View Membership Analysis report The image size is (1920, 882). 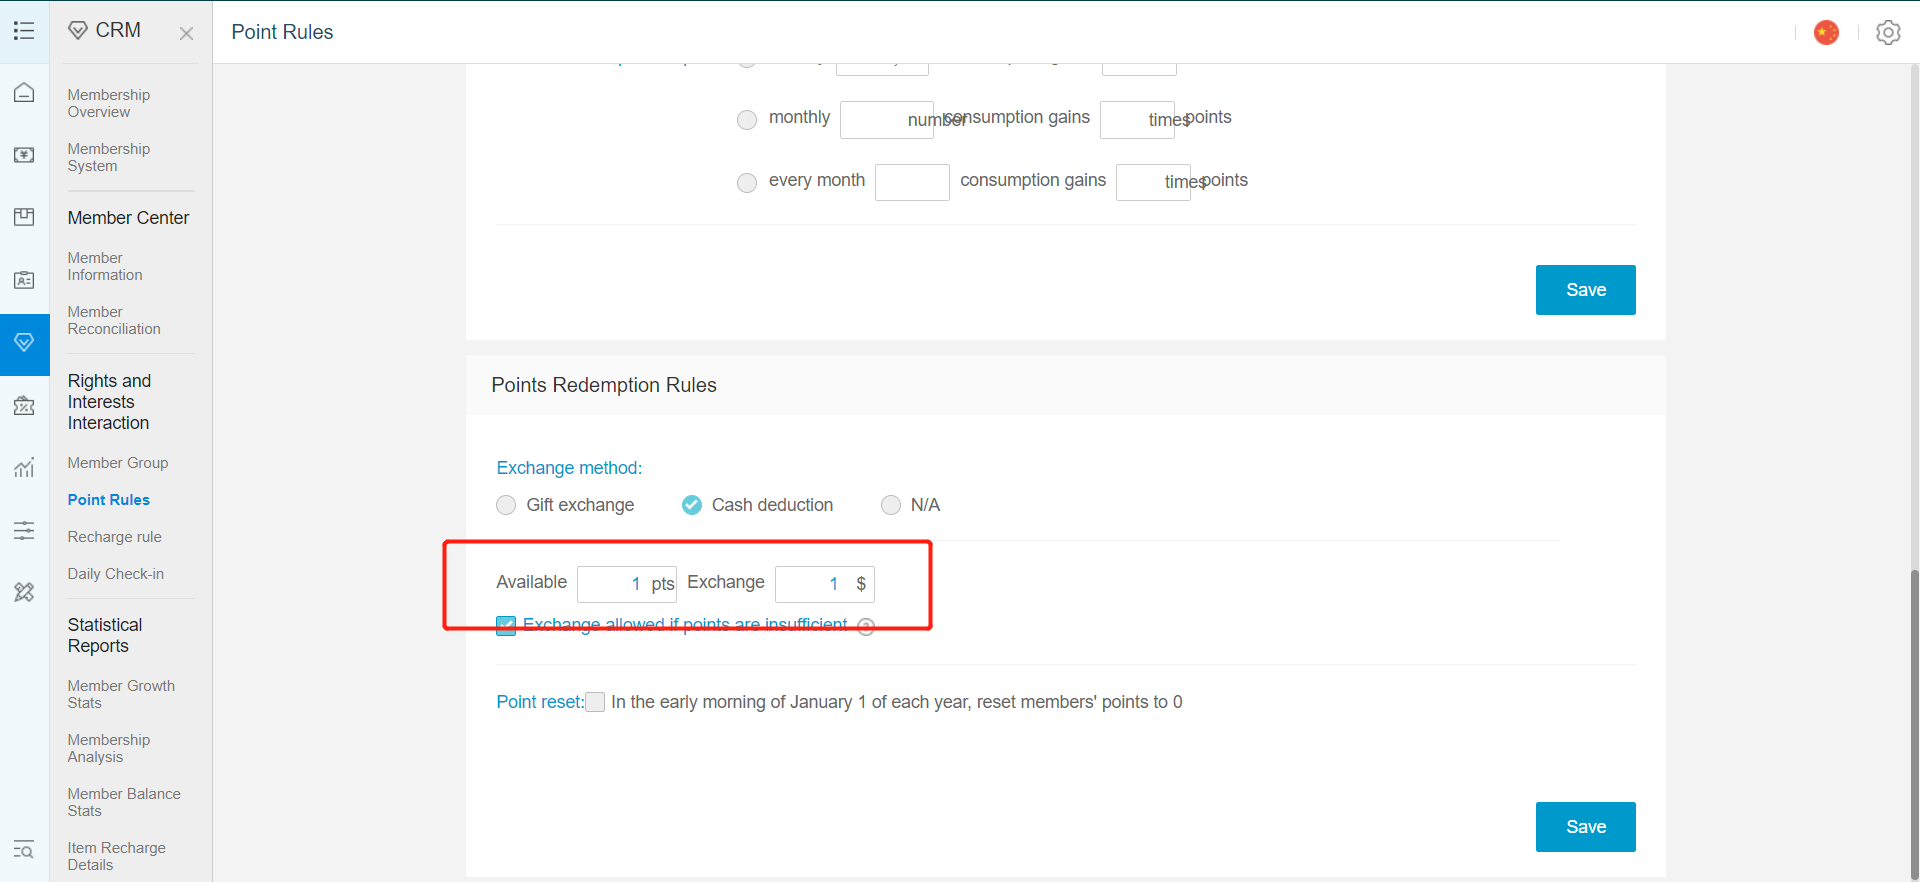click(109, 748)
